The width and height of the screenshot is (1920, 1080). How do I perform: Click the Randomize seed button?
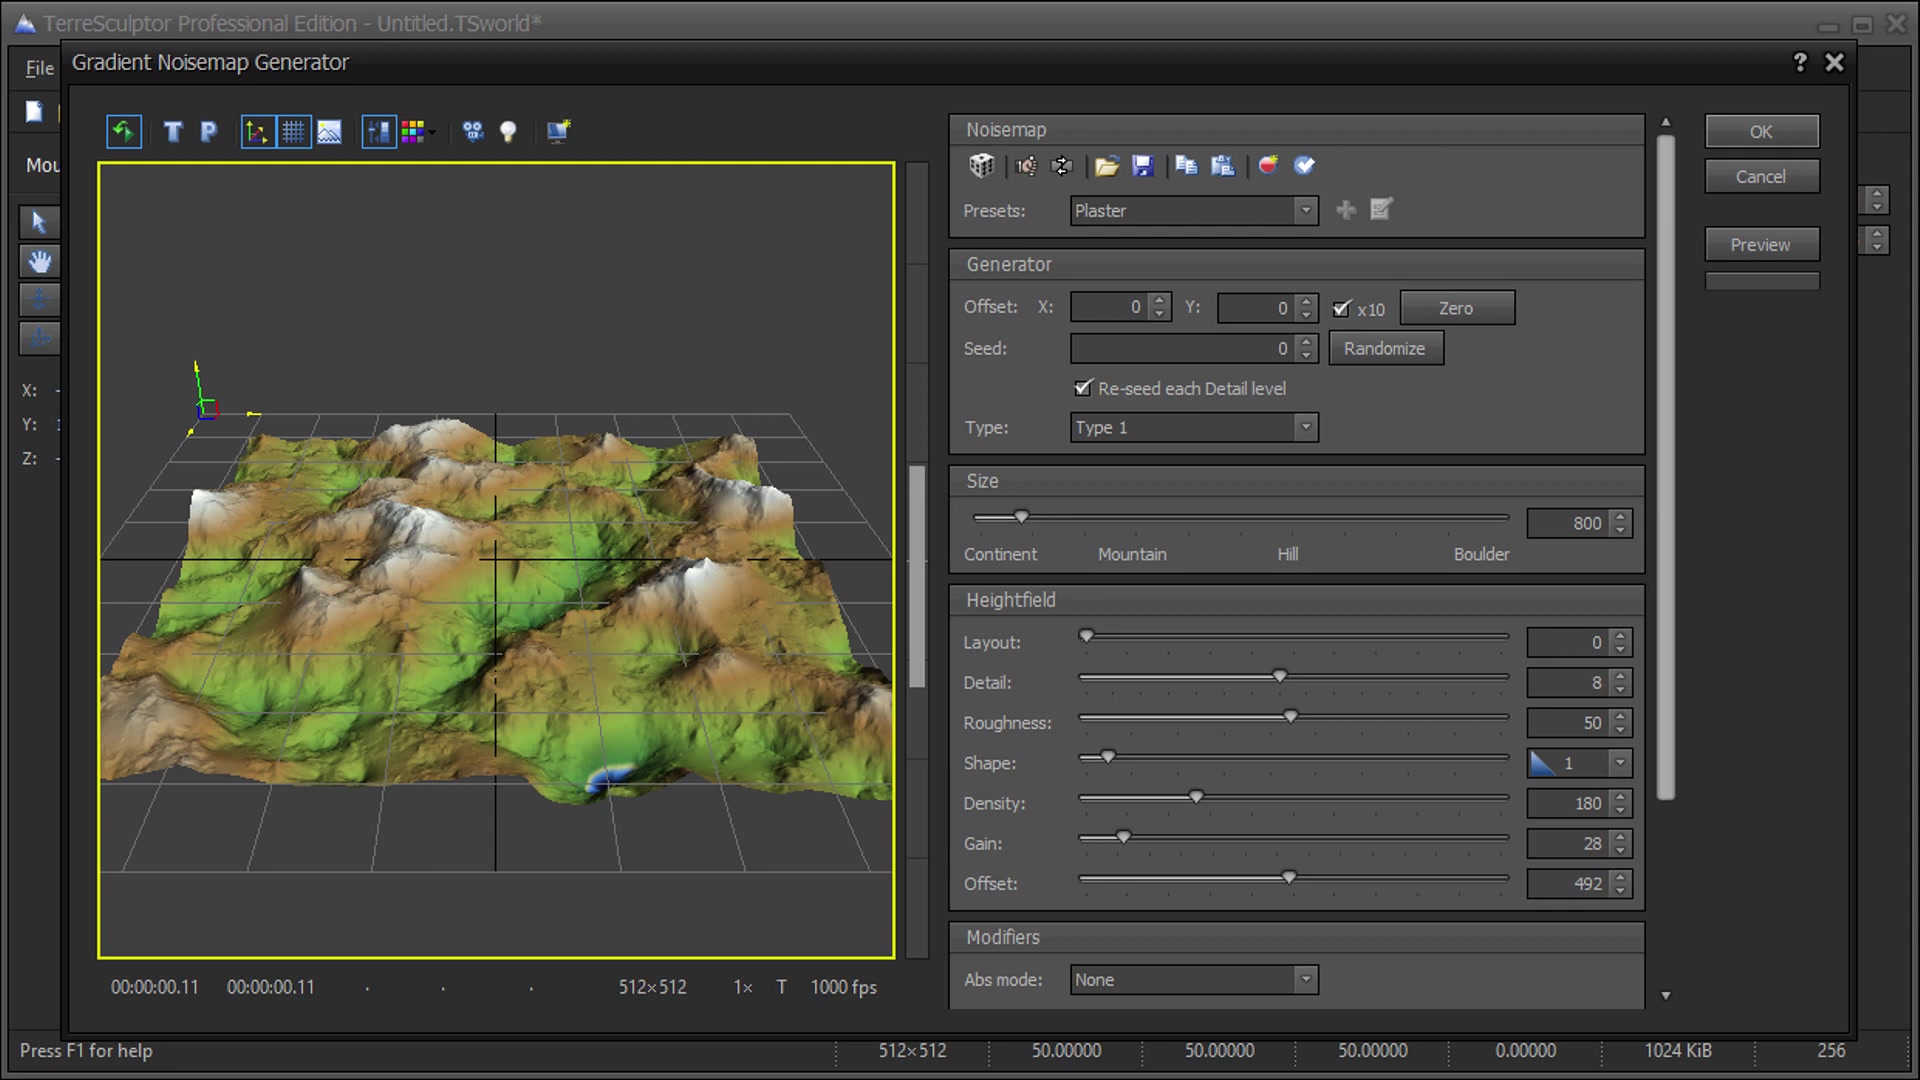1384,349
